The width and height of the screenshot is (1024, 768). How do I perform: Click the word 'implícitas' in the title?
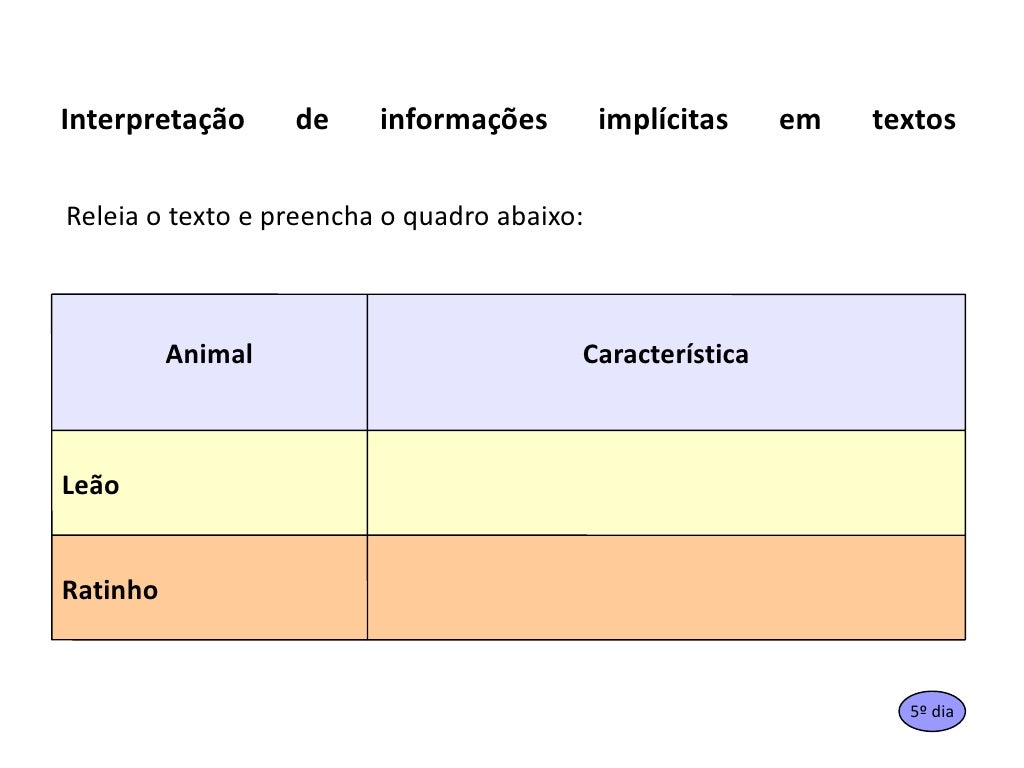(663, 120)
